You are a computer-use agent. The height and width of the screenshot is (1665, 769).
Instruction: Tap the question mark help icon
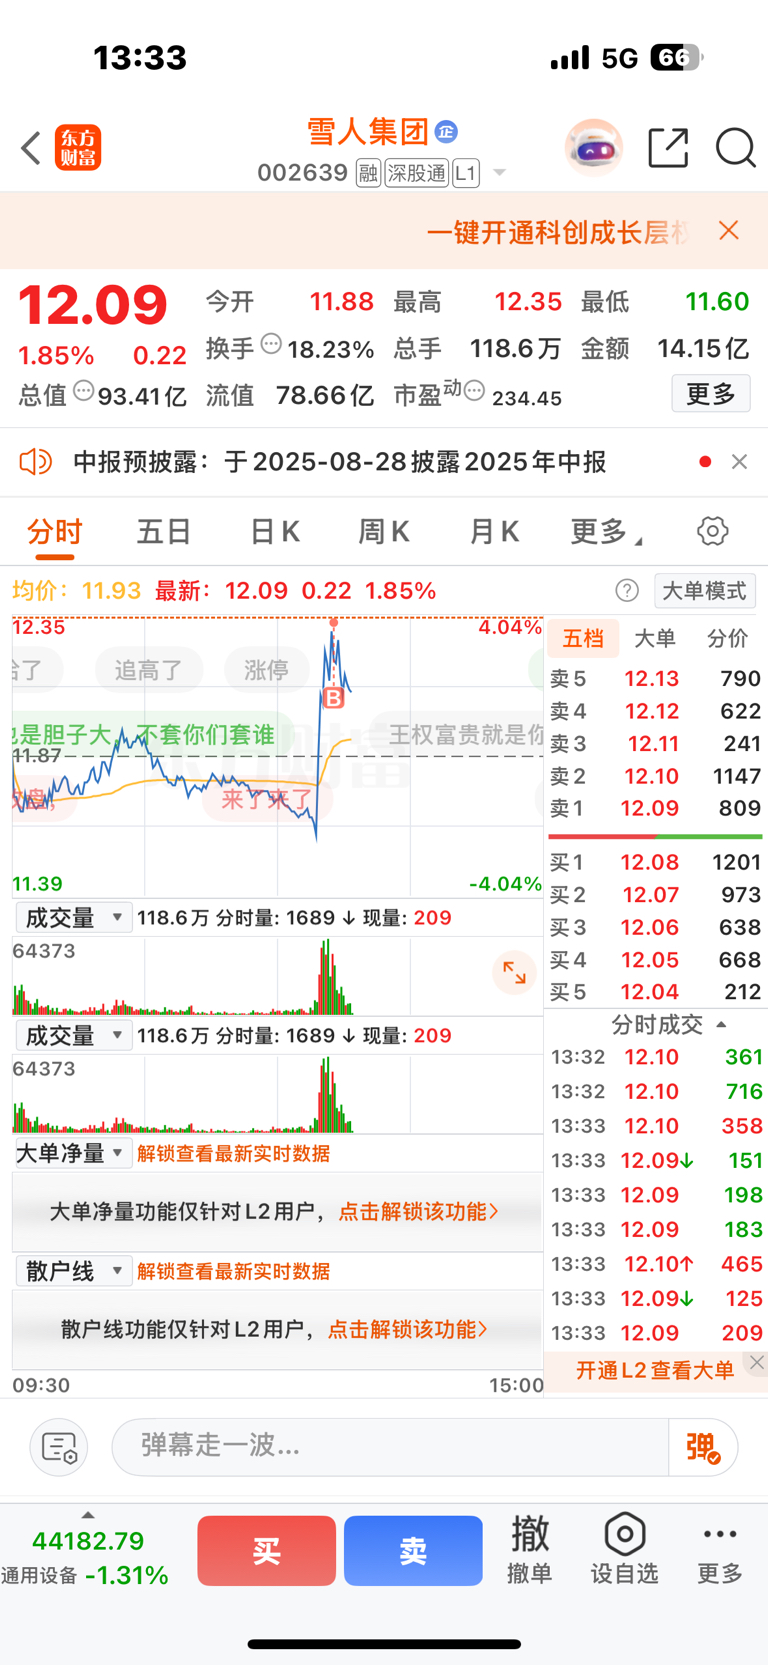627,591
